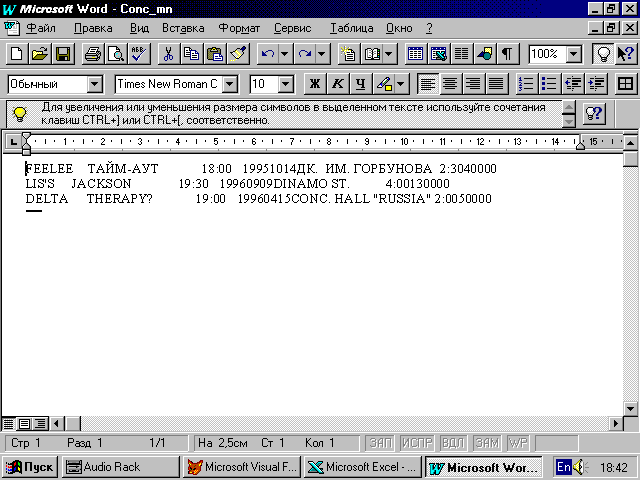Click the tip text scroll-down arrow
The width and height of the screenshot is (640, 480).
click(x=569, y=121)
